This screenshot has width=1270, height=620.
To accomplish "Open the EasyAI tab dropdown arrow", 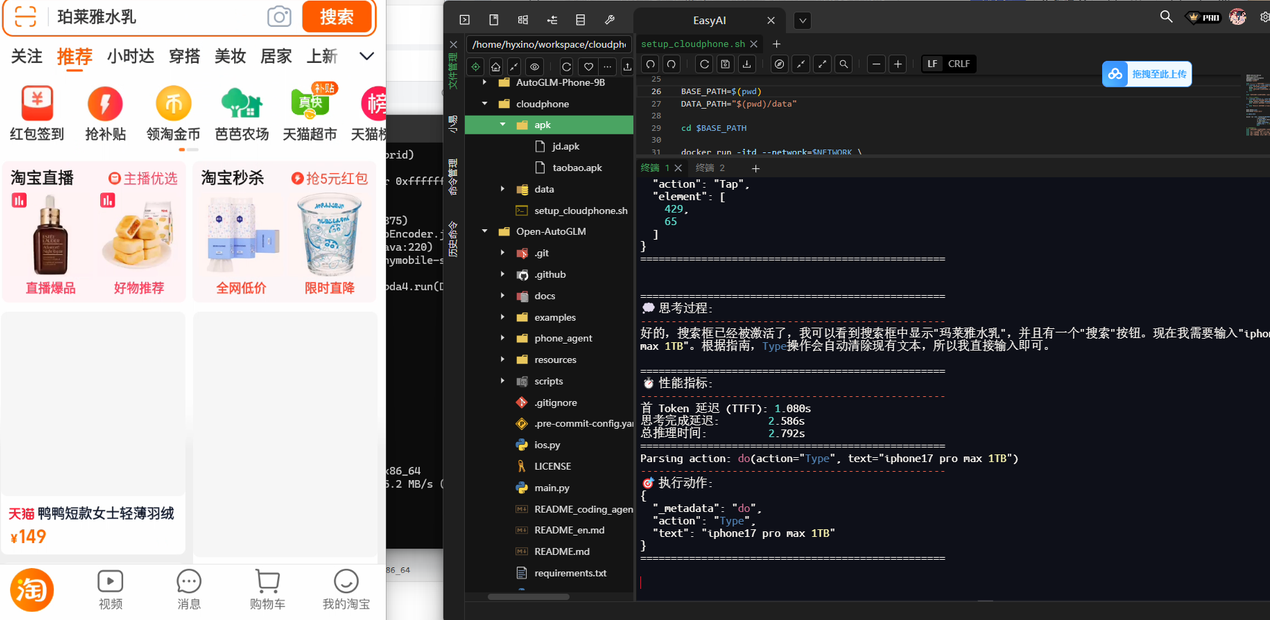I will (x=802, y=20).
